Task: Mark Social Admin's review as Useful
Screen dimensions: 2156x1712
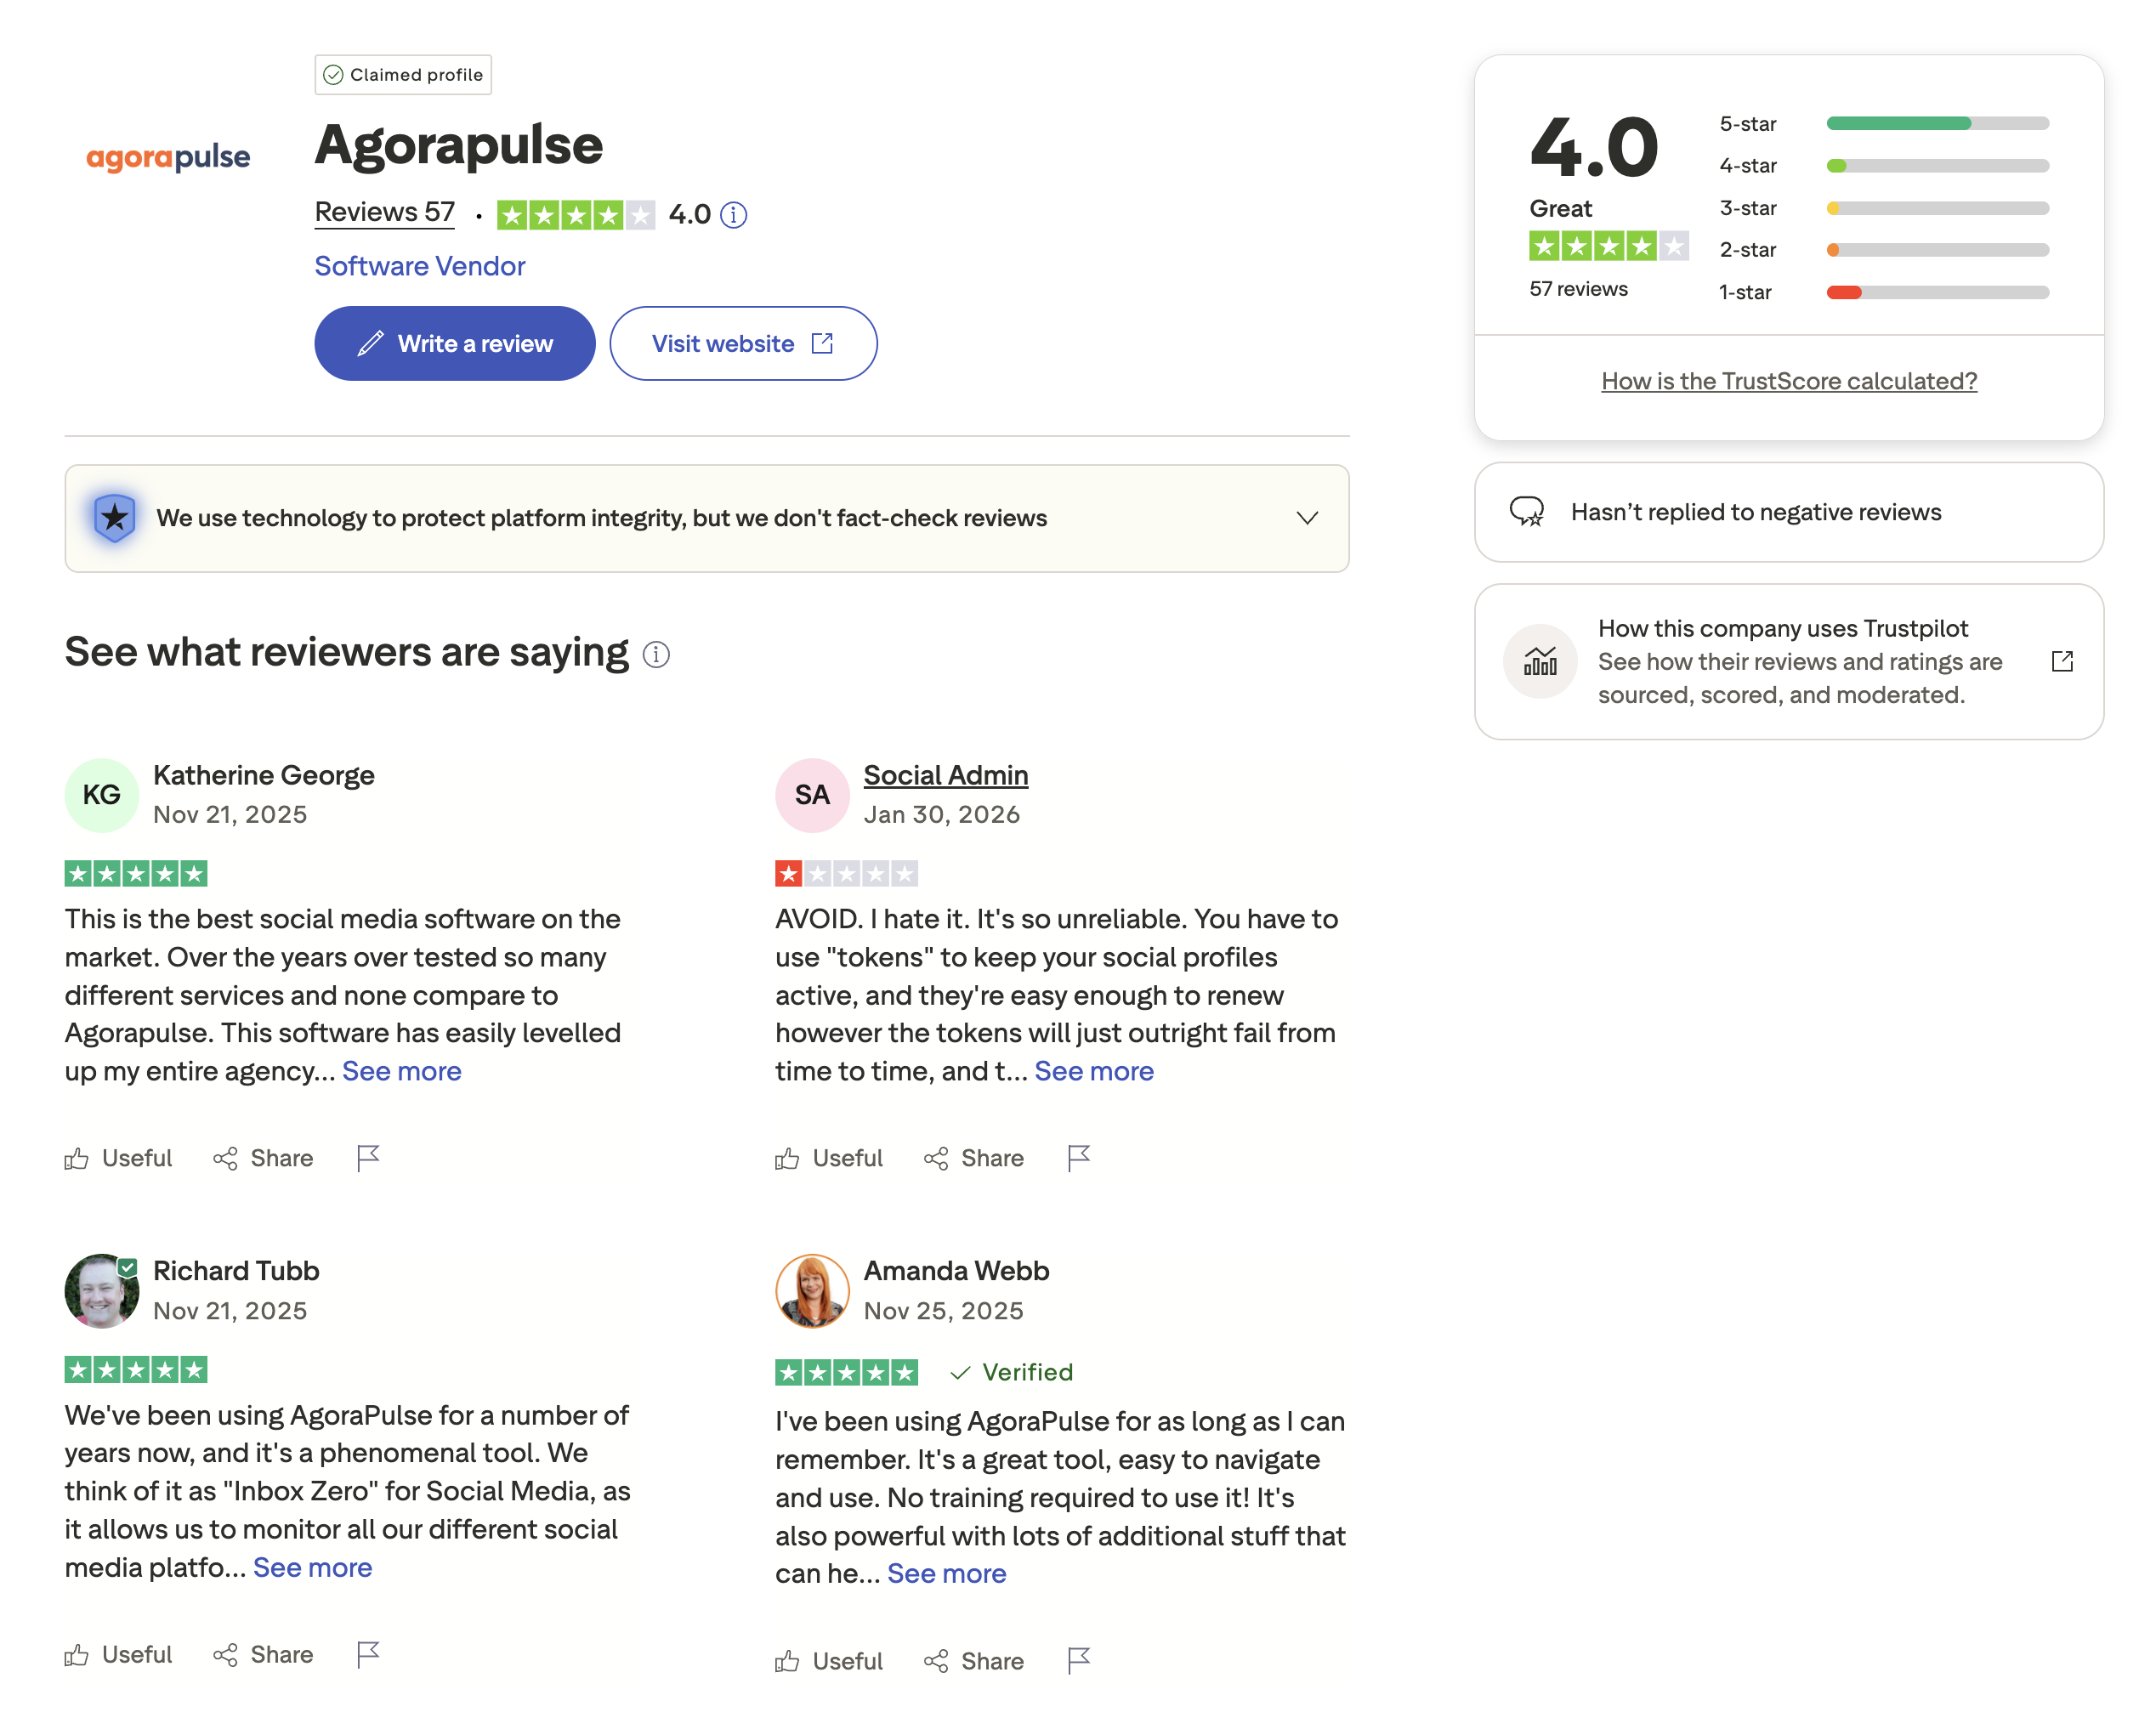Action: (828, 1158)
